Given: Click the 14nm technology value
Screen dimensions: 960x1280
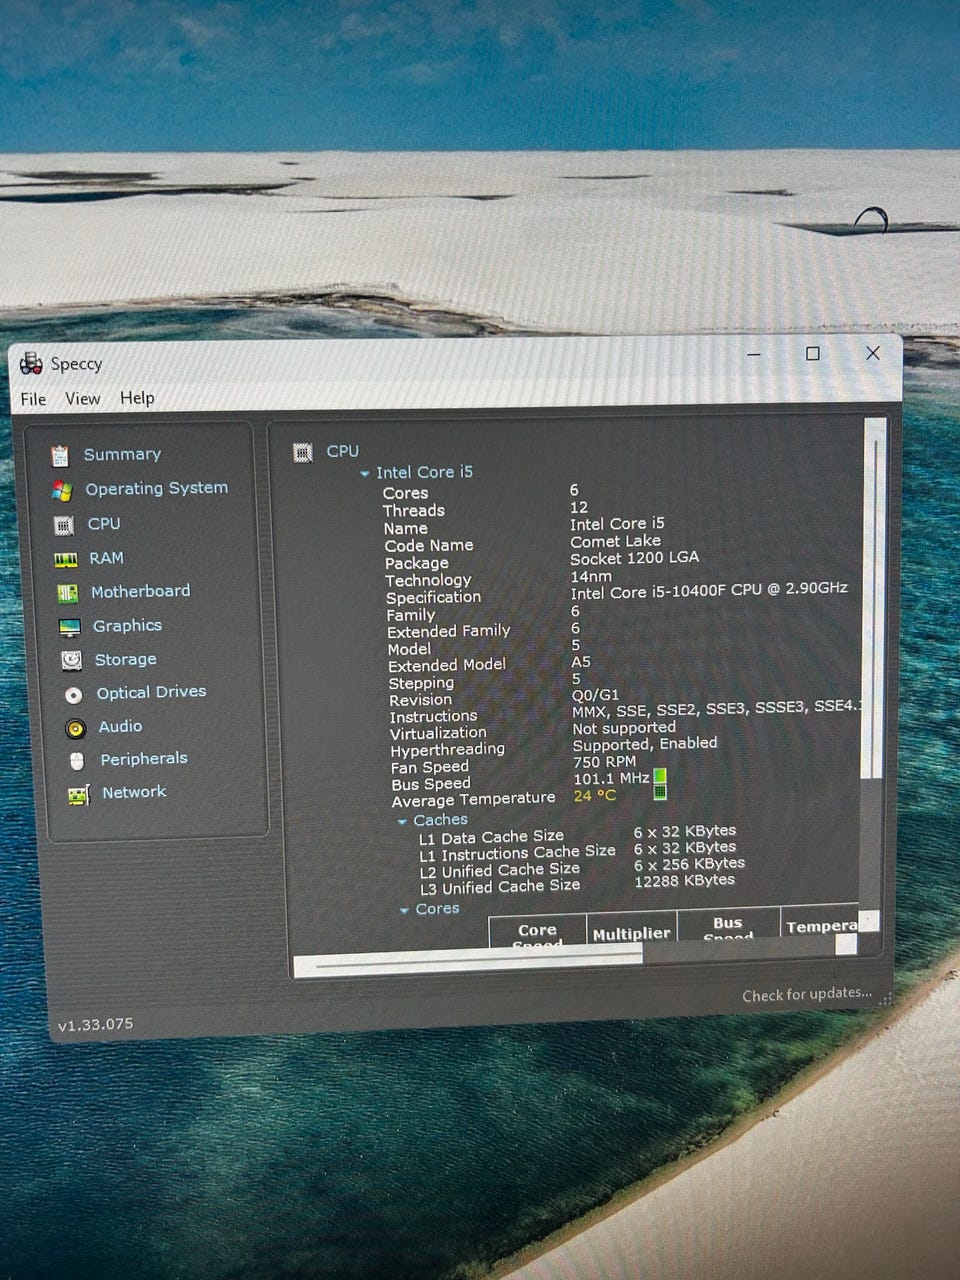Looking at the screenshot, I should (591, 576).
